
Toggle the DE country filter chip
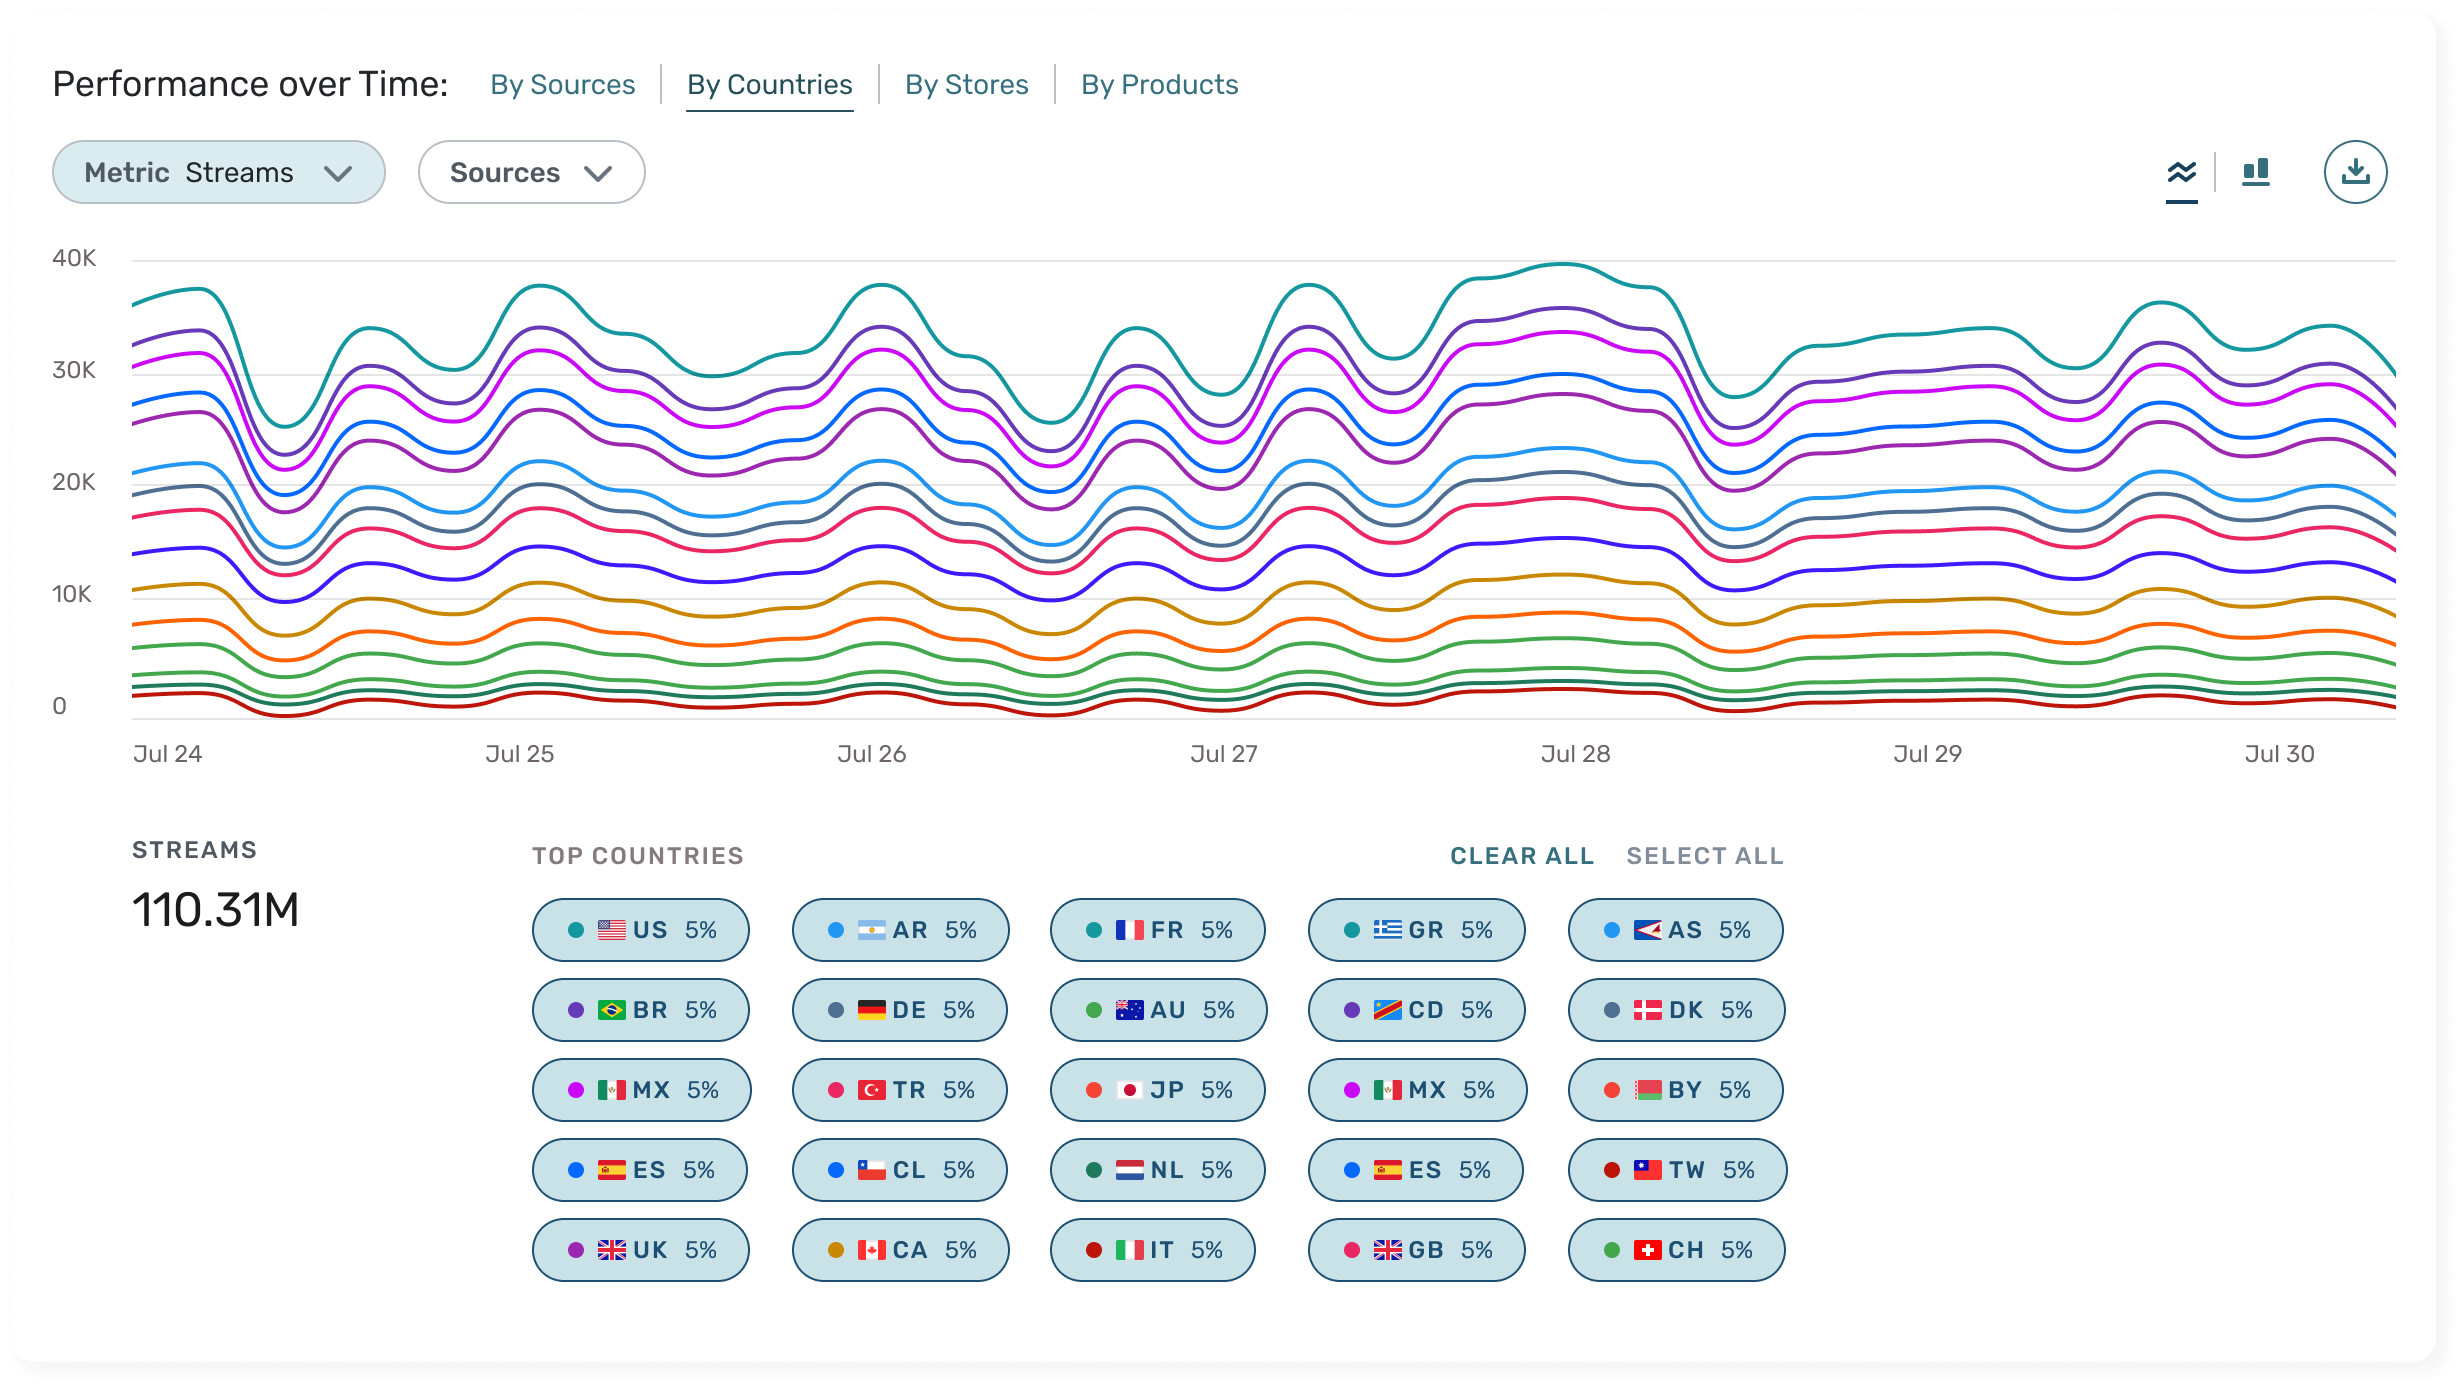[x=899, y=1010]
